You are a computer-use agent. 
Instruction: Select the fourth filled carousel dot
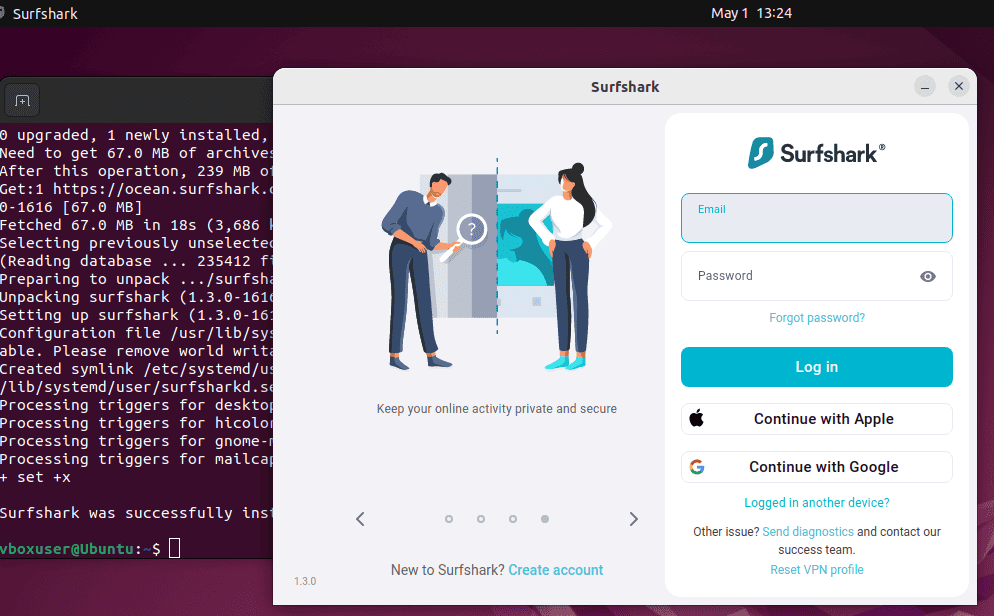click(x=545, y=519)
